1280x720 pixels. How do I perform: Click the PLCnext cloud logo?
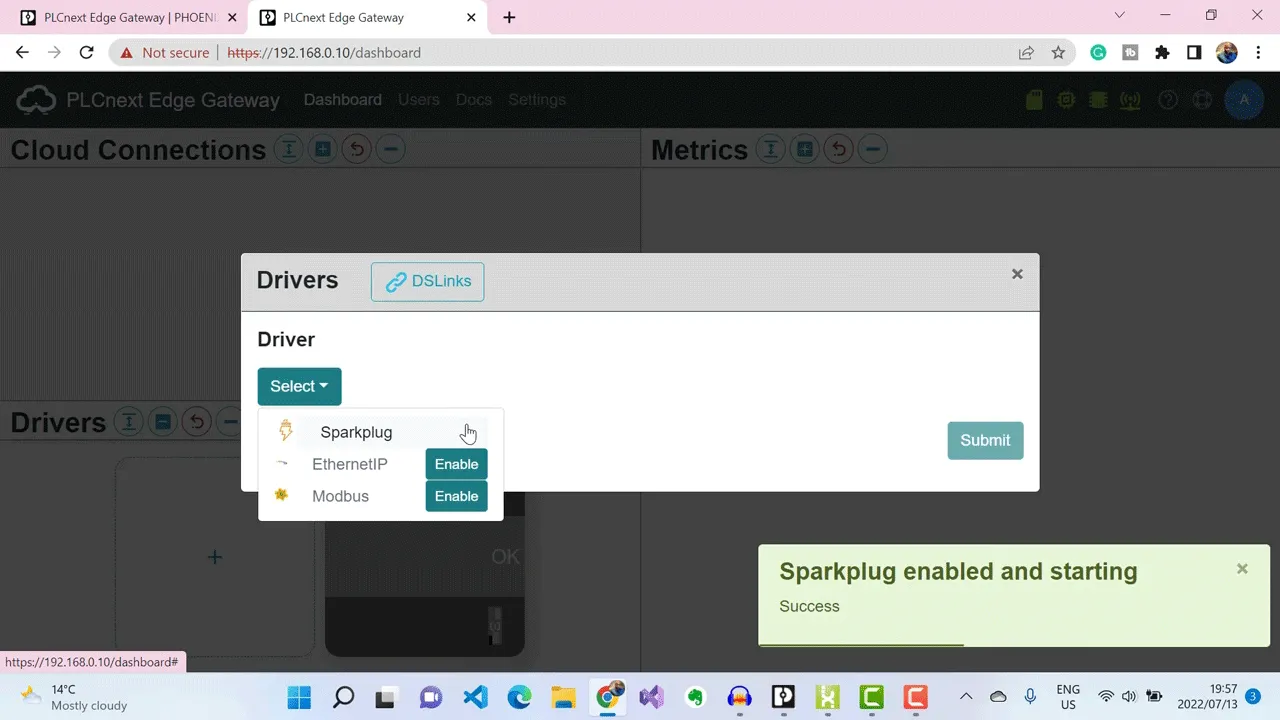(37, 100)
